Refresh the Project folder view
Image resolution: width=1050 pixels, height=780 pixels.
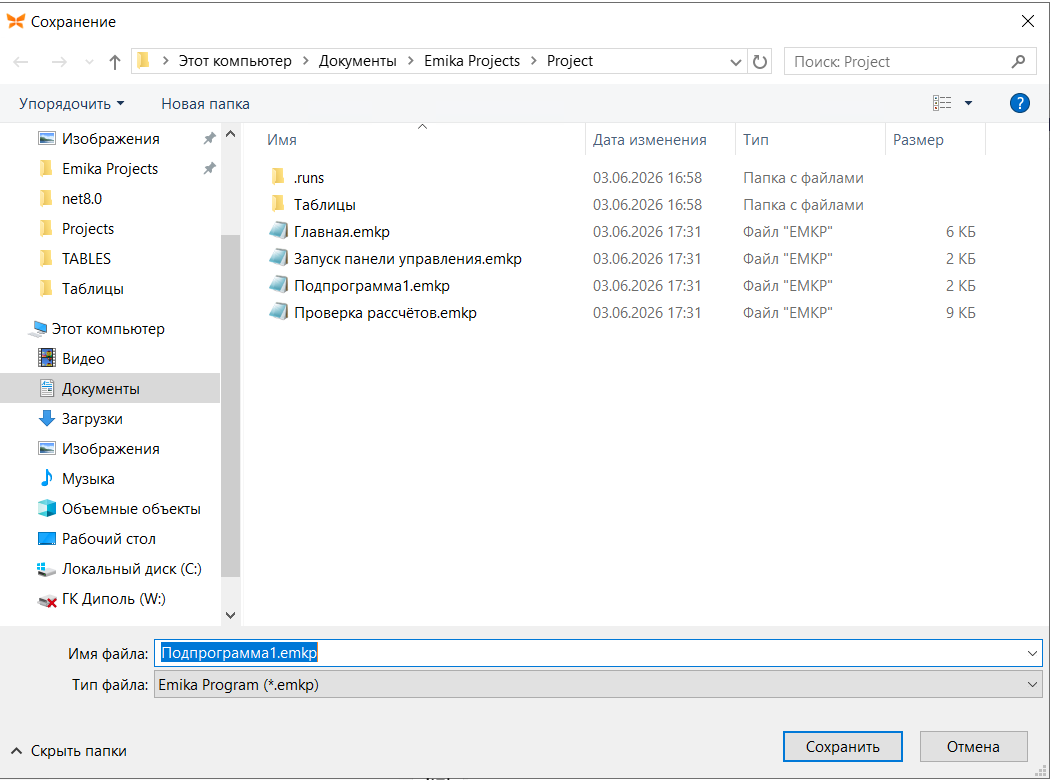click(x=759, y=62)
